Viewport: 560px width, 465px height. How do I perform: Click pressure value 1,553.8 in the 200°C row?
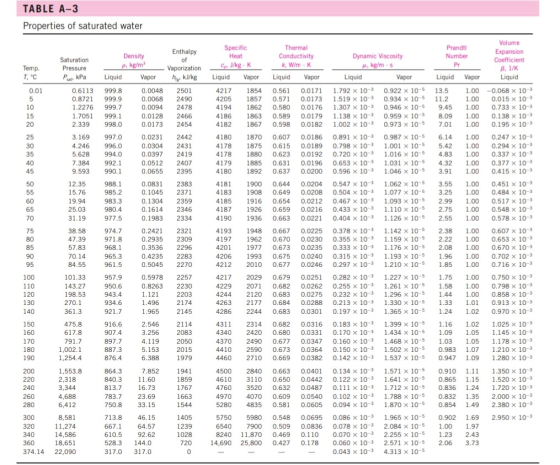[x=70, y=371]
